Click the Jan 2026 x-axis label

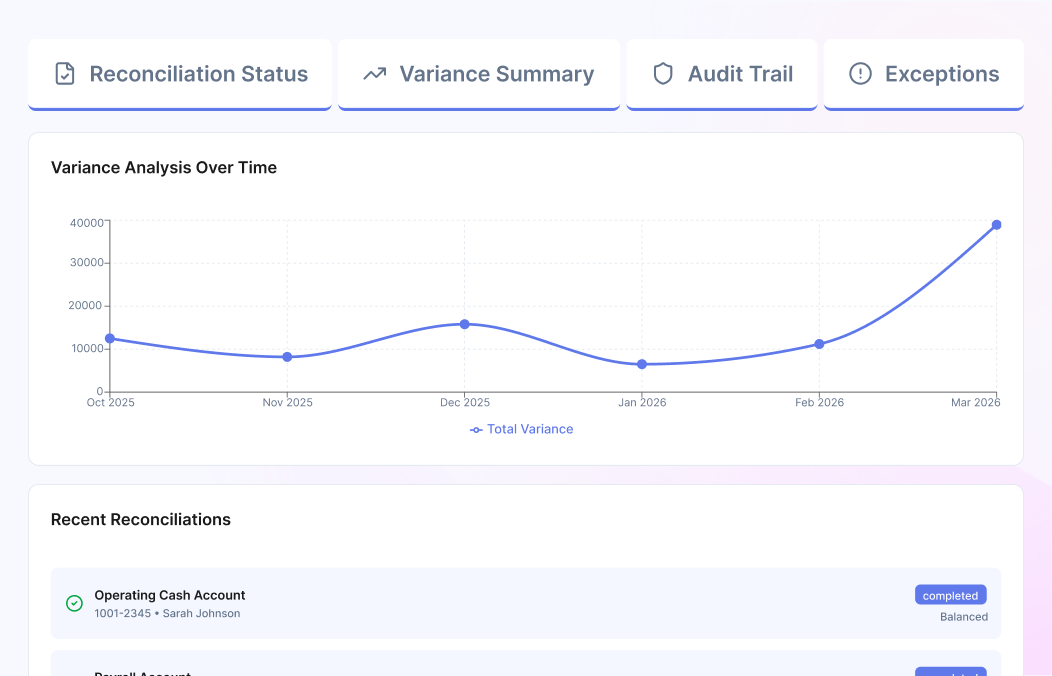tap(642, 402)
